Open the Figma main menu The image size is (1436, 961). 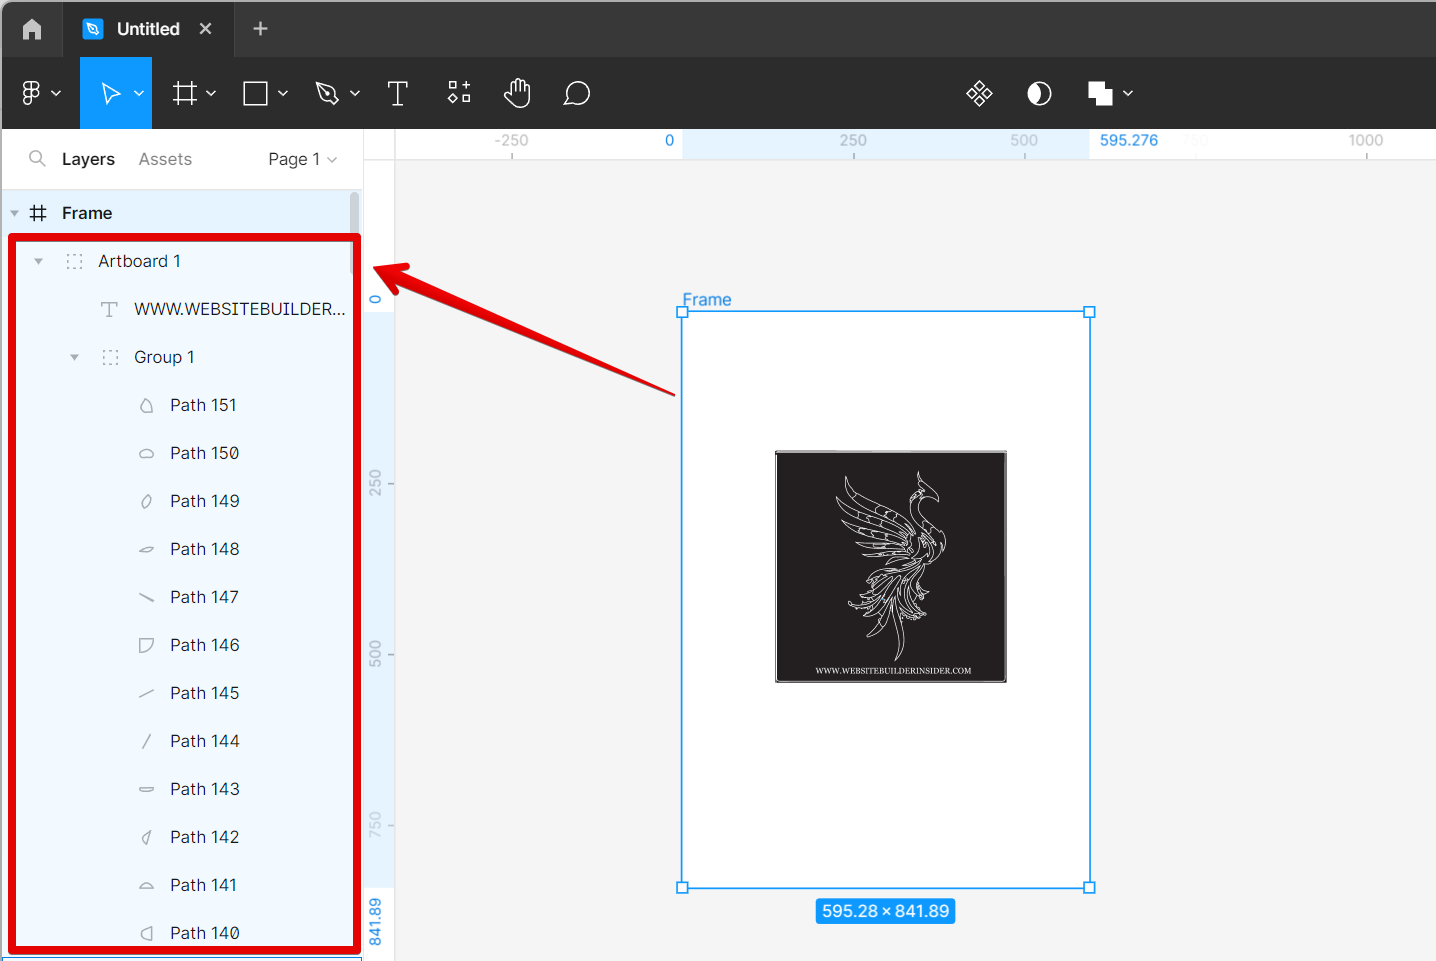click(x=40, y=93)
